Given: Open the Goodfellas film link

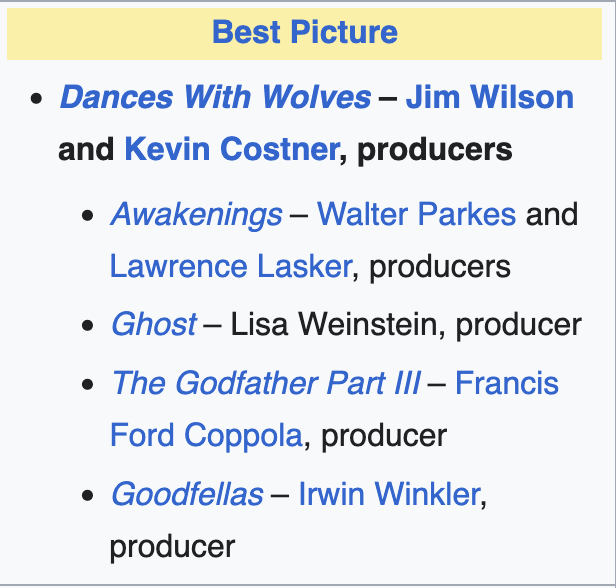Looking at the screenshot, I should click(x=187, y=494).
